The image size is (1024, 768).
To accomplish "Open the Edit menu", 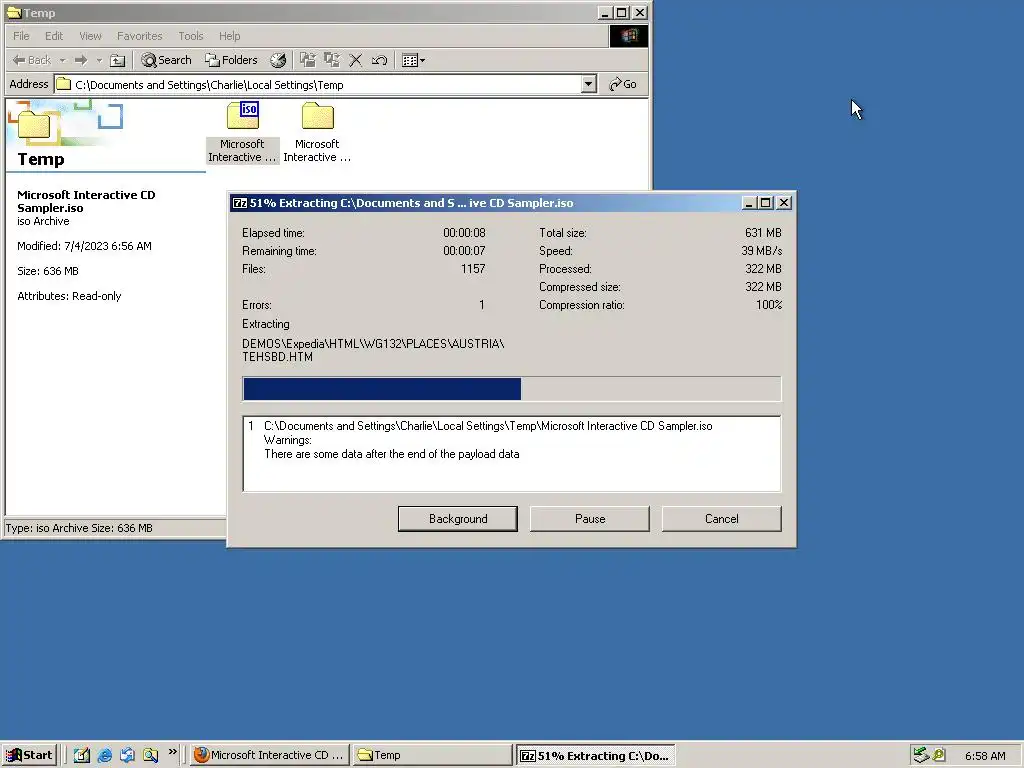I will point(54,36).
